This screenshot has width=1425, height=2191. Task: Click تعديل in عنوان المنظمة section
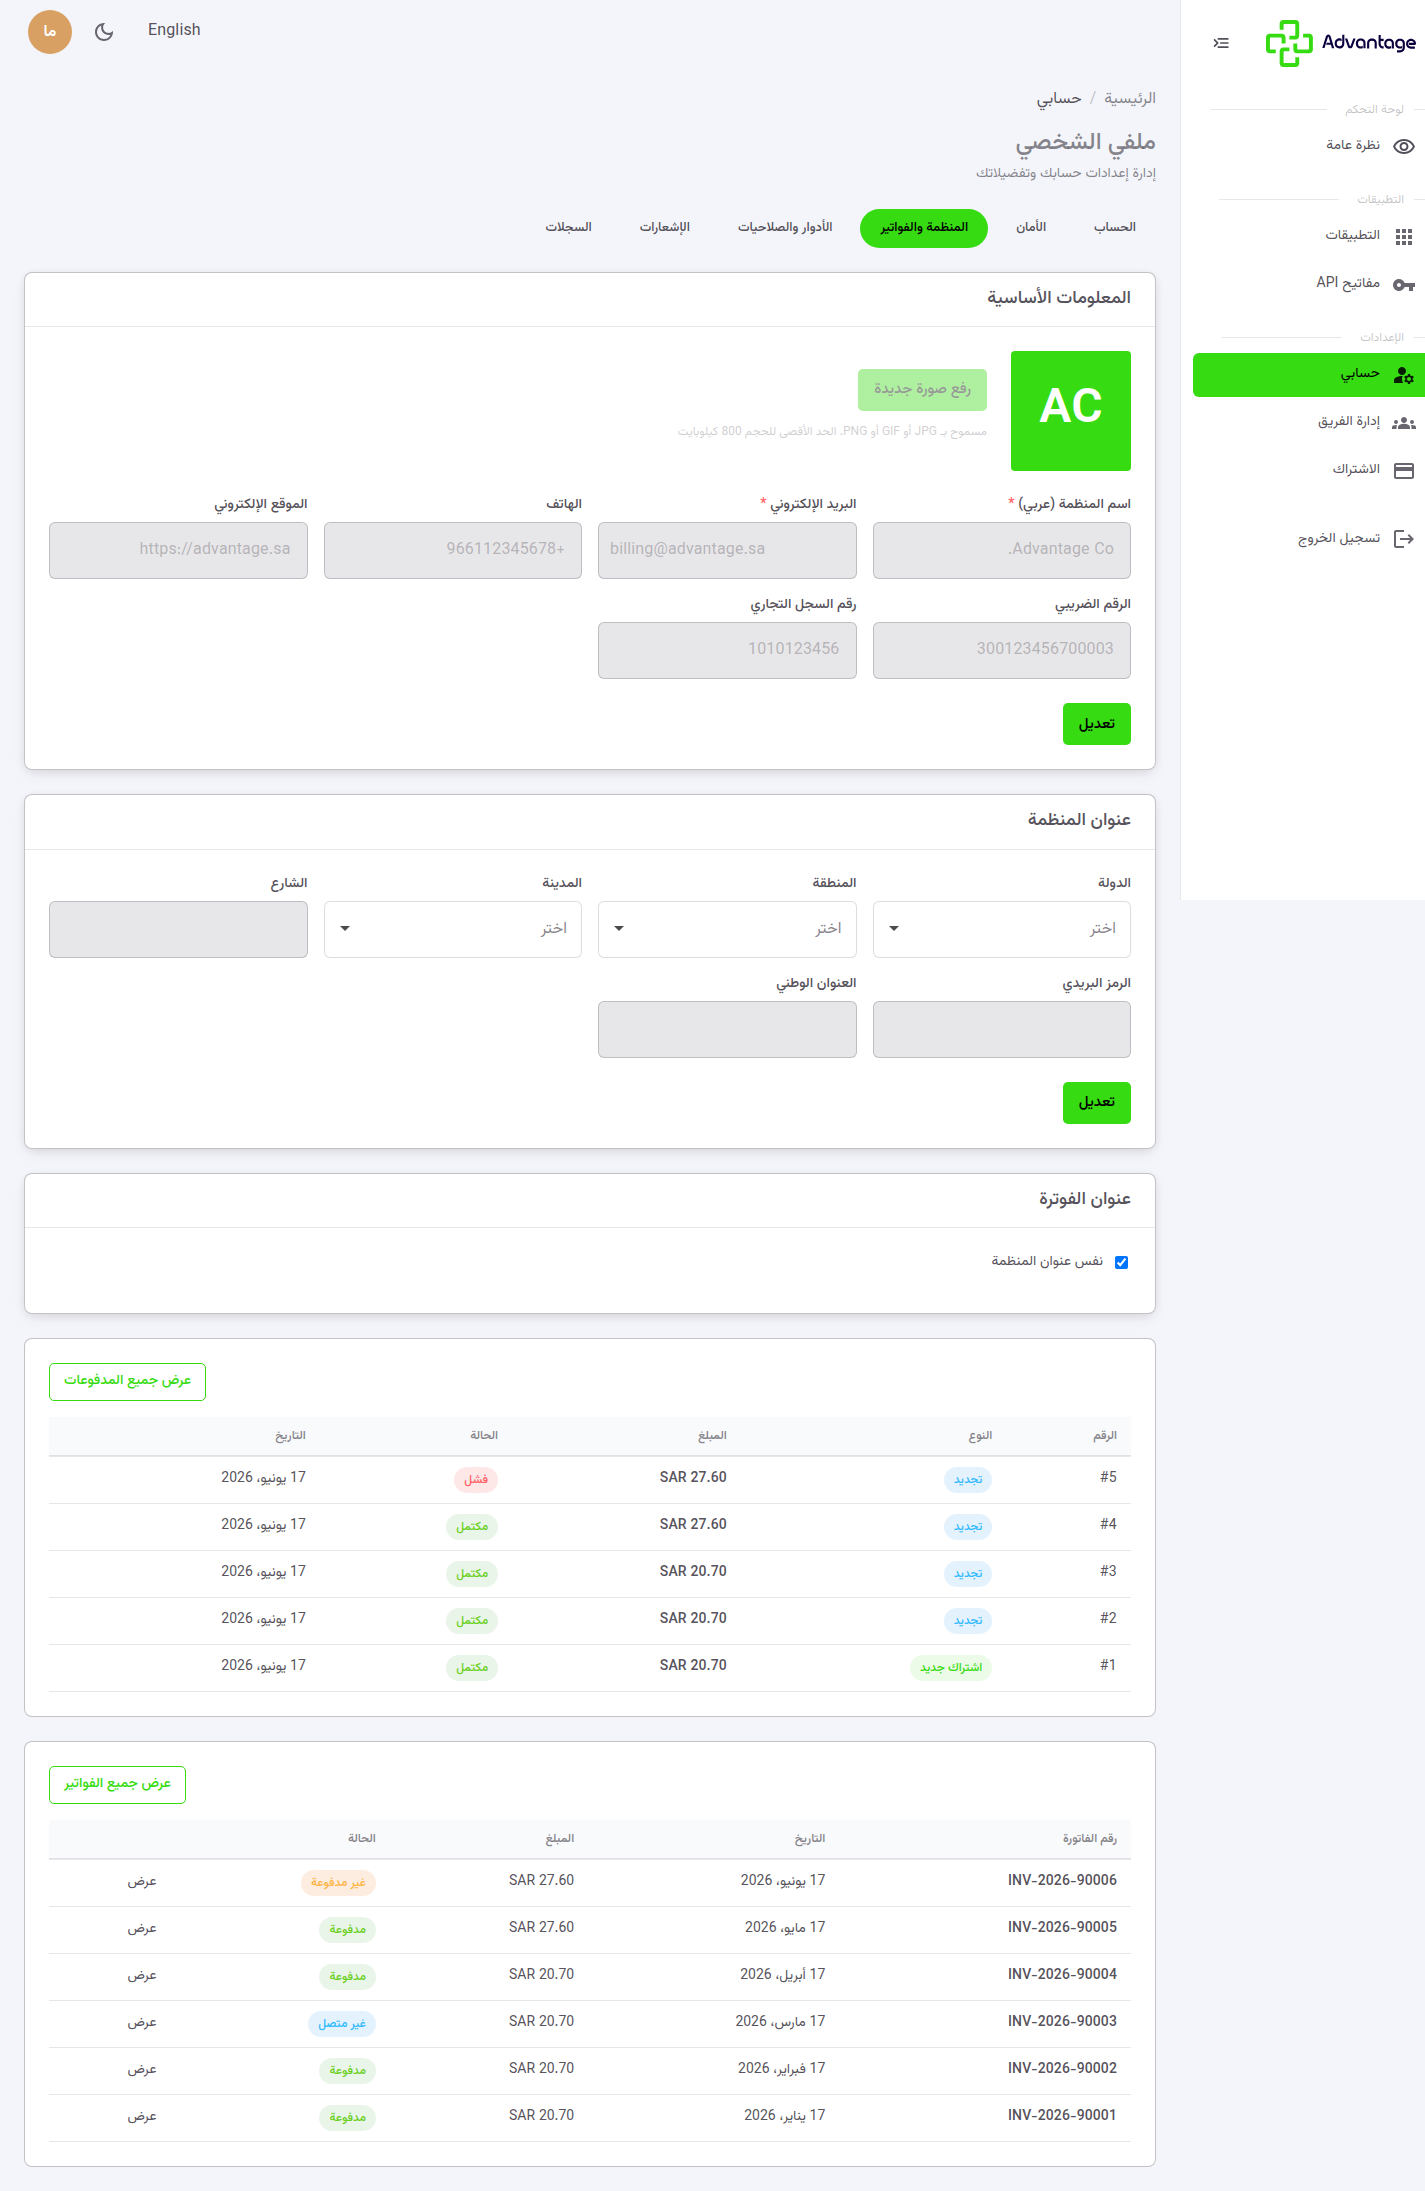tap(1097, 1103)
